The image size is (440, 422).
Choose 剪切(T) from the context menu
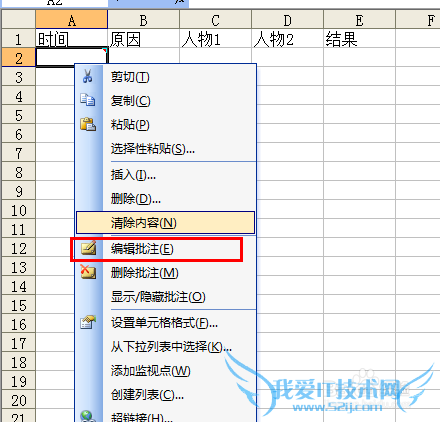[x=165, y=77]
